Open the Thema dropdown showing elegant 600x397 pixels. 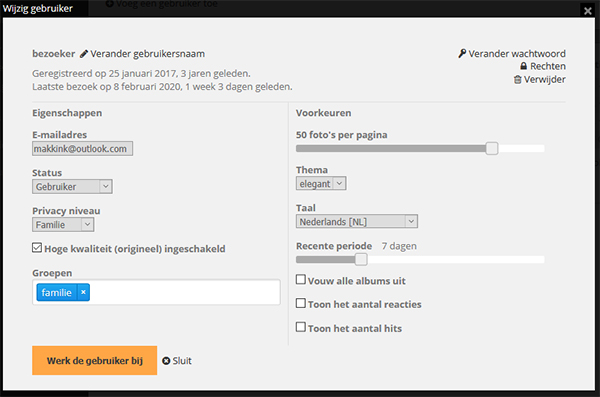click(x=321, y=183)
